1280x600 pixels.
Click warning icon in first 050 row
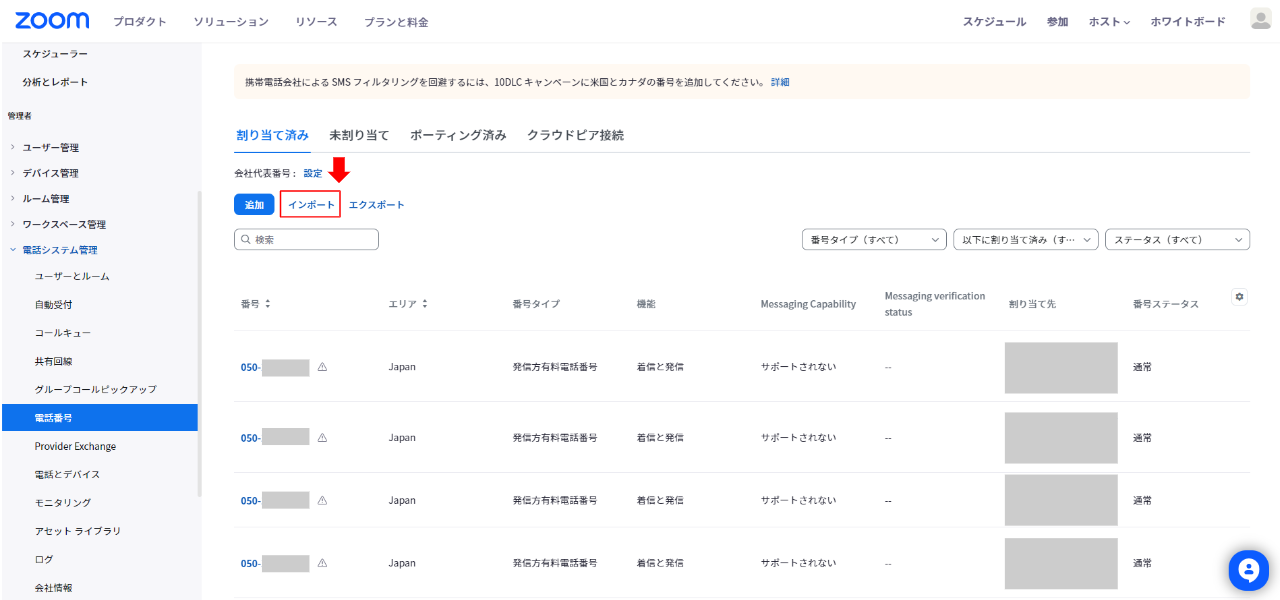[322, 367]
